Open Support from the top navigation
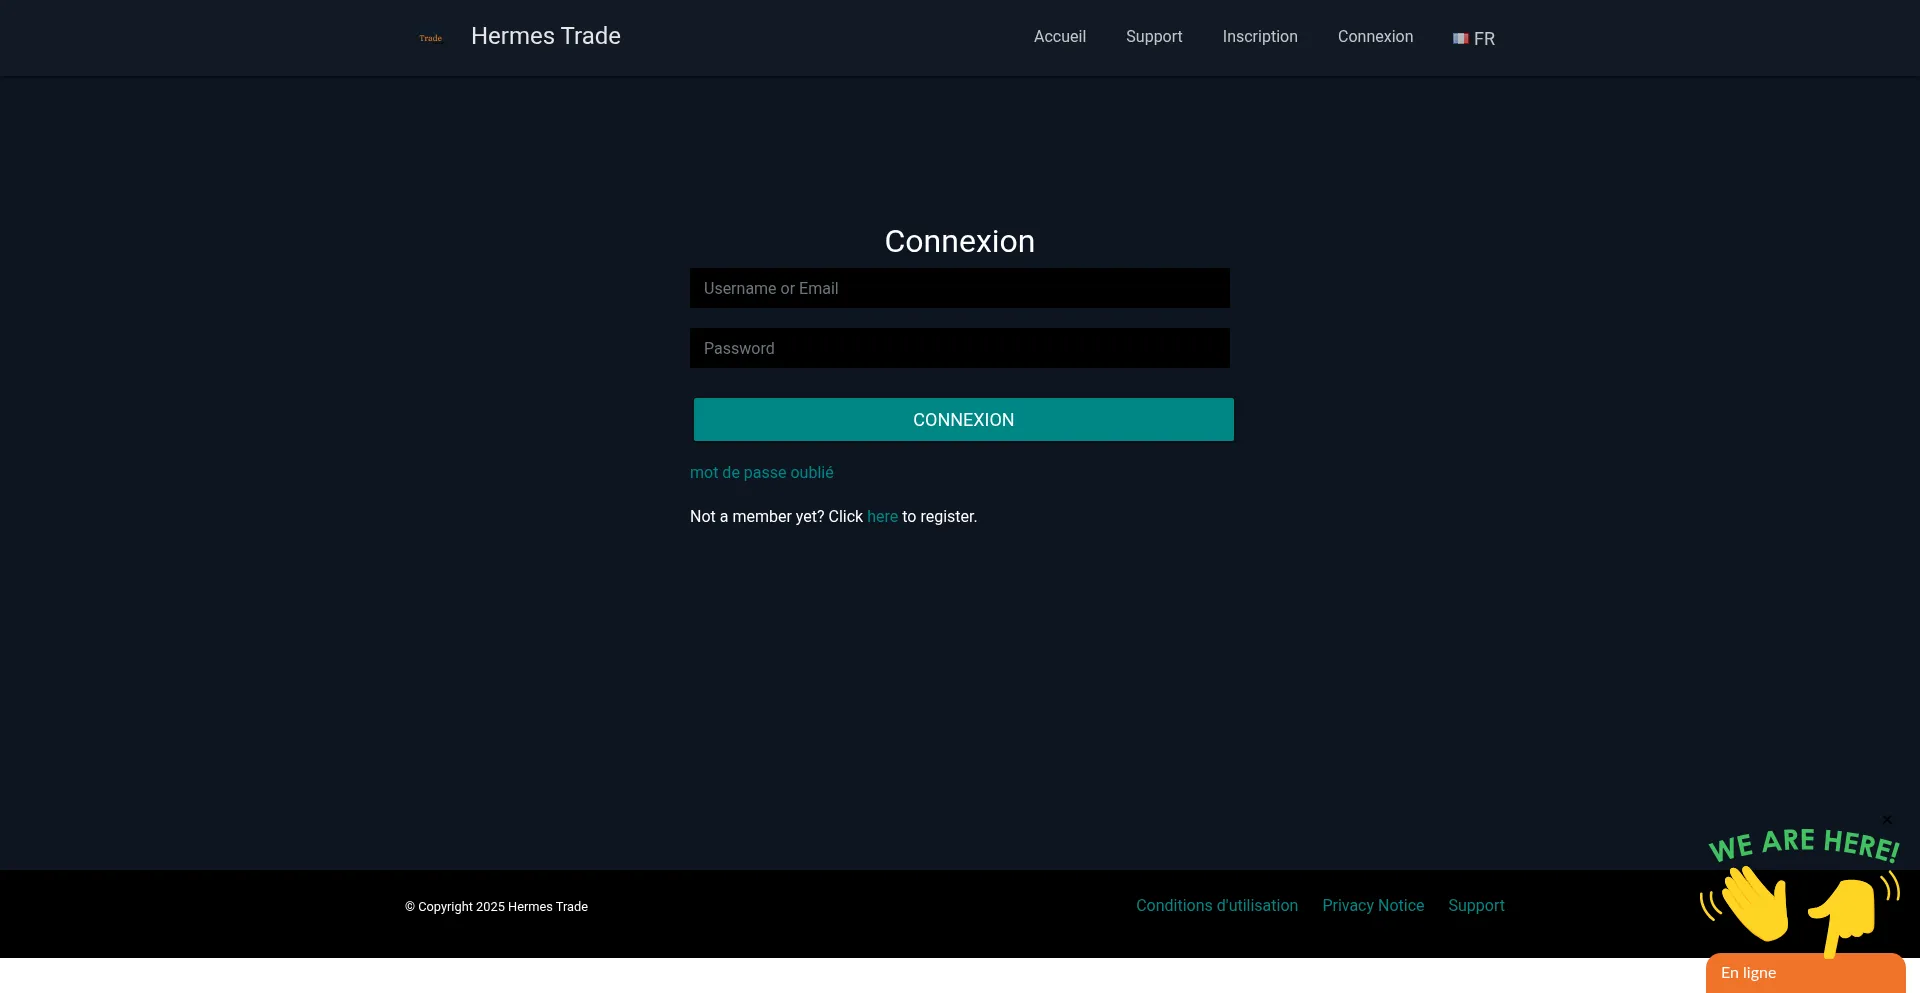The height and width of the screenshot is (993, 1920). (1153, 37)
